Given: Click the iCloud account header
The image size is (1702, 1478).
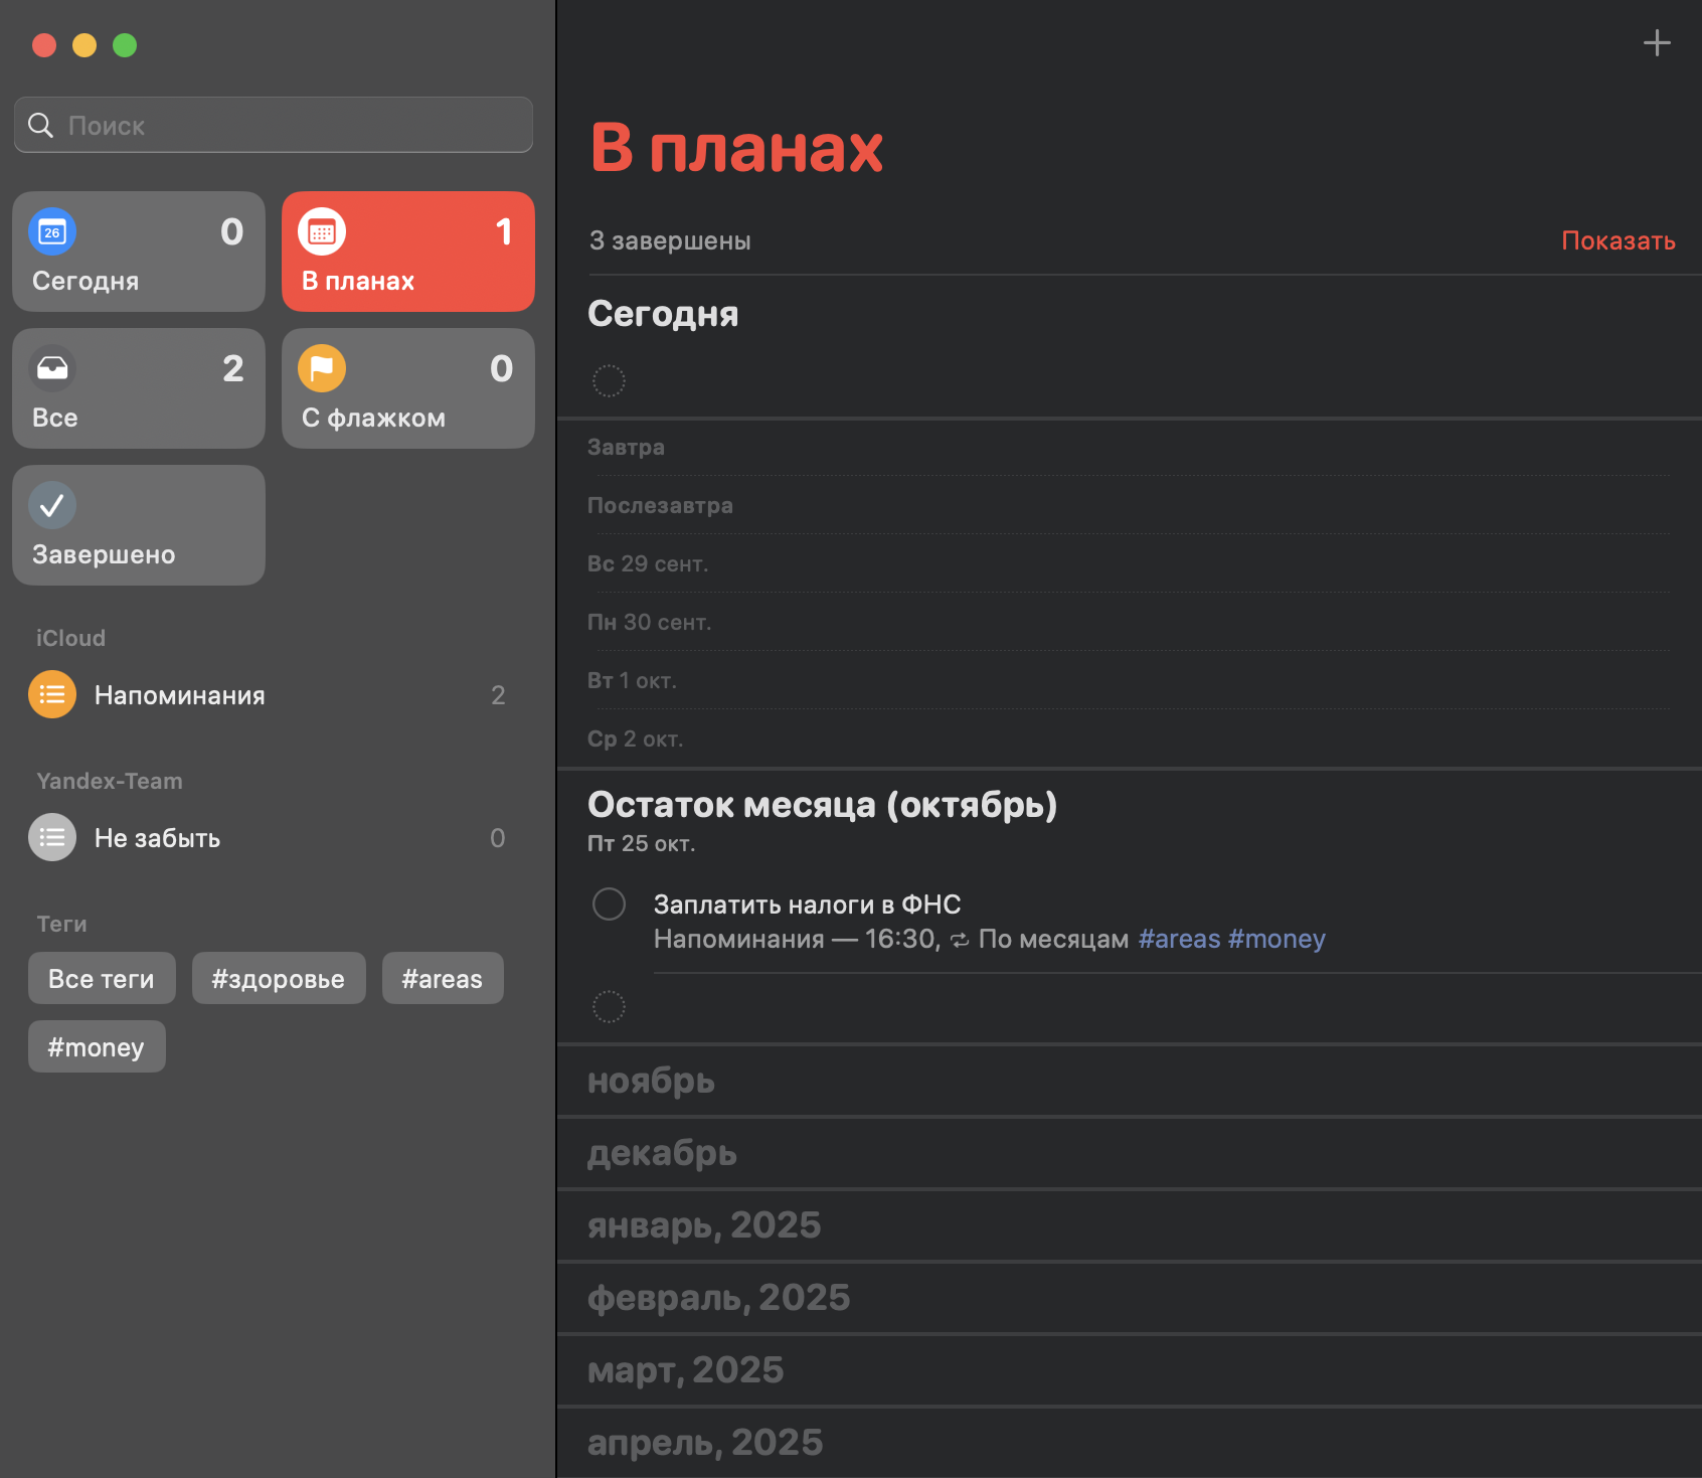Looking at the screenshot, I should 71,638.
